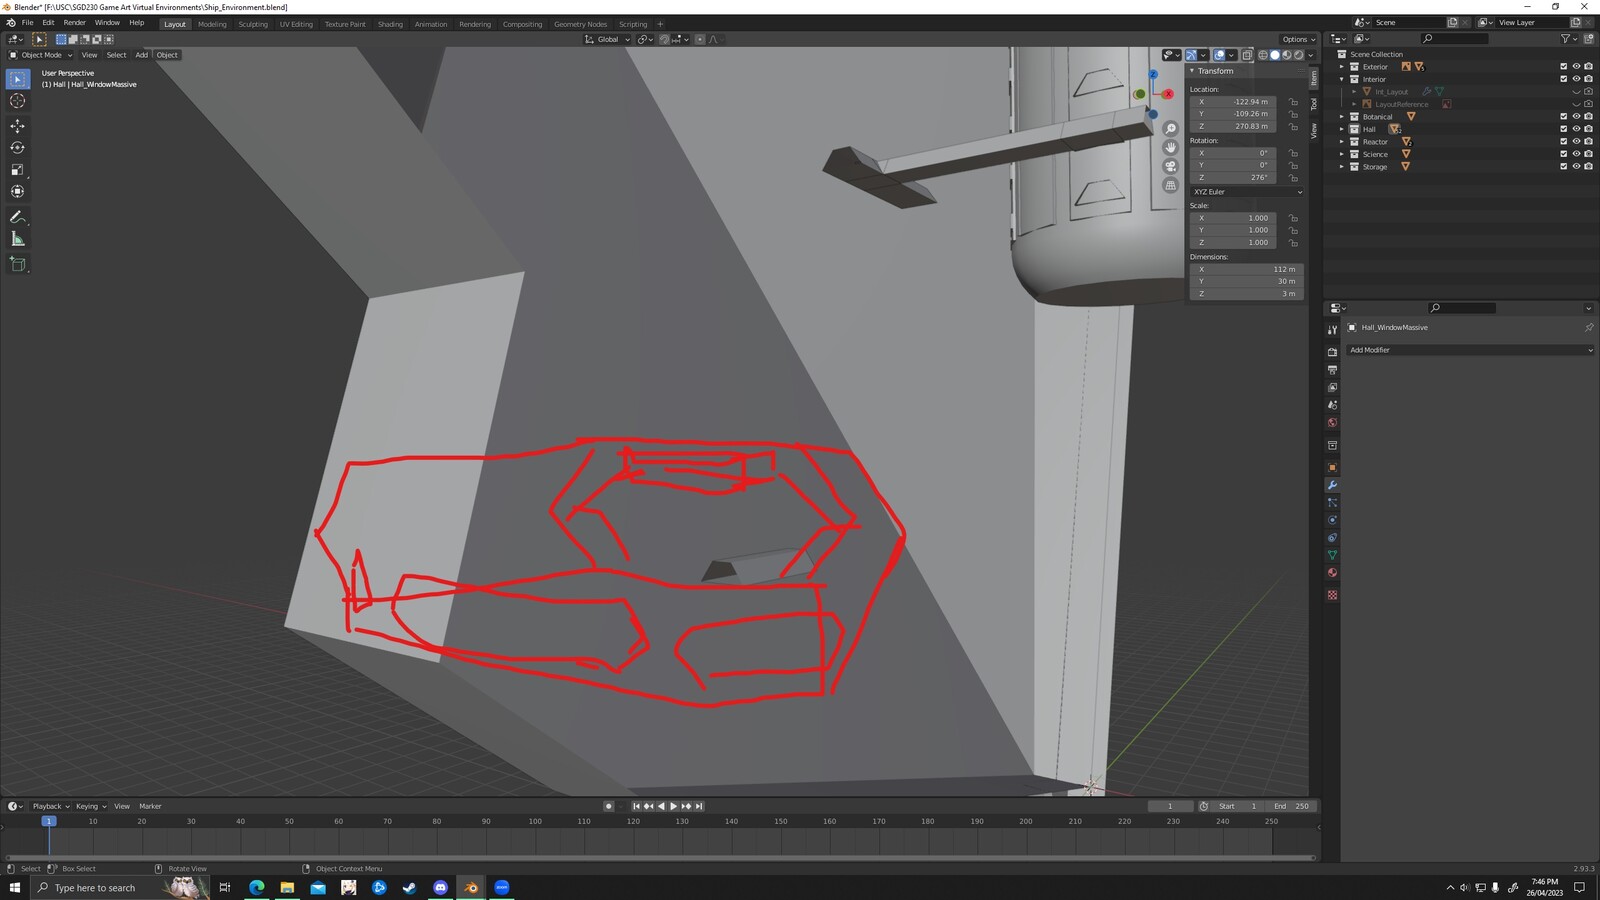The width and height of the screenshot is (1600, 900).
Task: Open the File menu
Action: [x=28, y=23]
